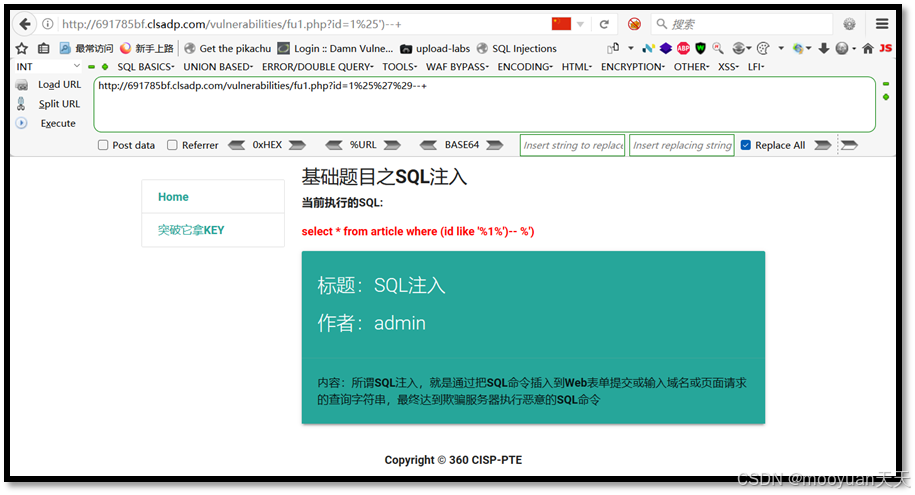Click the Split URL button
The image size is (915, 495).
pos(49,104)
